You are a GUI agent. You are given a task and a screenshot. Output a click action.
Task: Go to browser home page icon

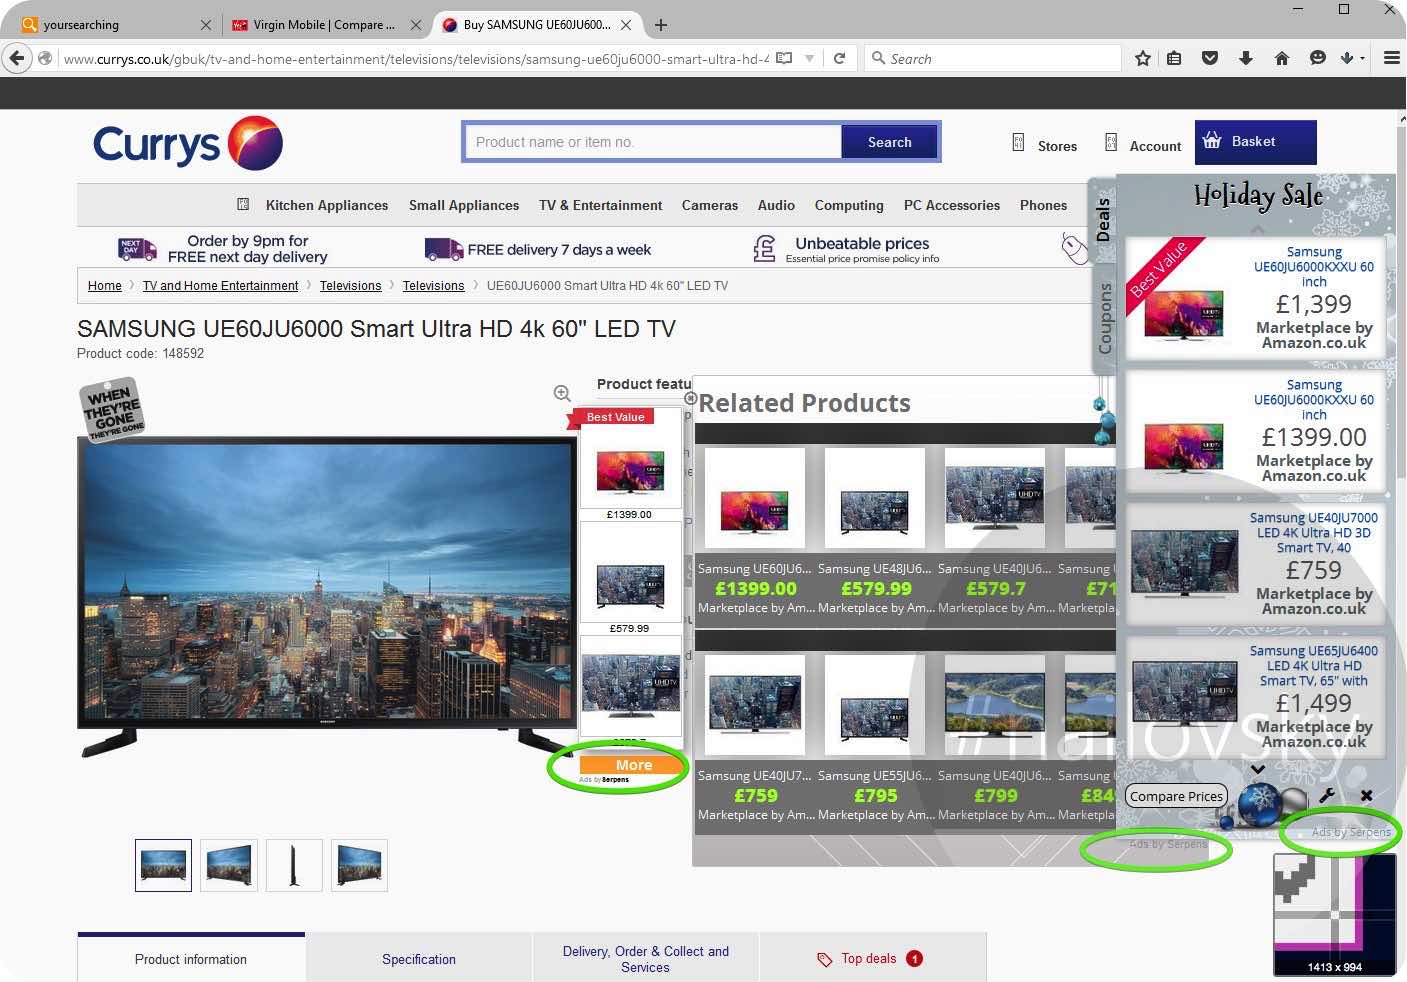click(1282, 59)
